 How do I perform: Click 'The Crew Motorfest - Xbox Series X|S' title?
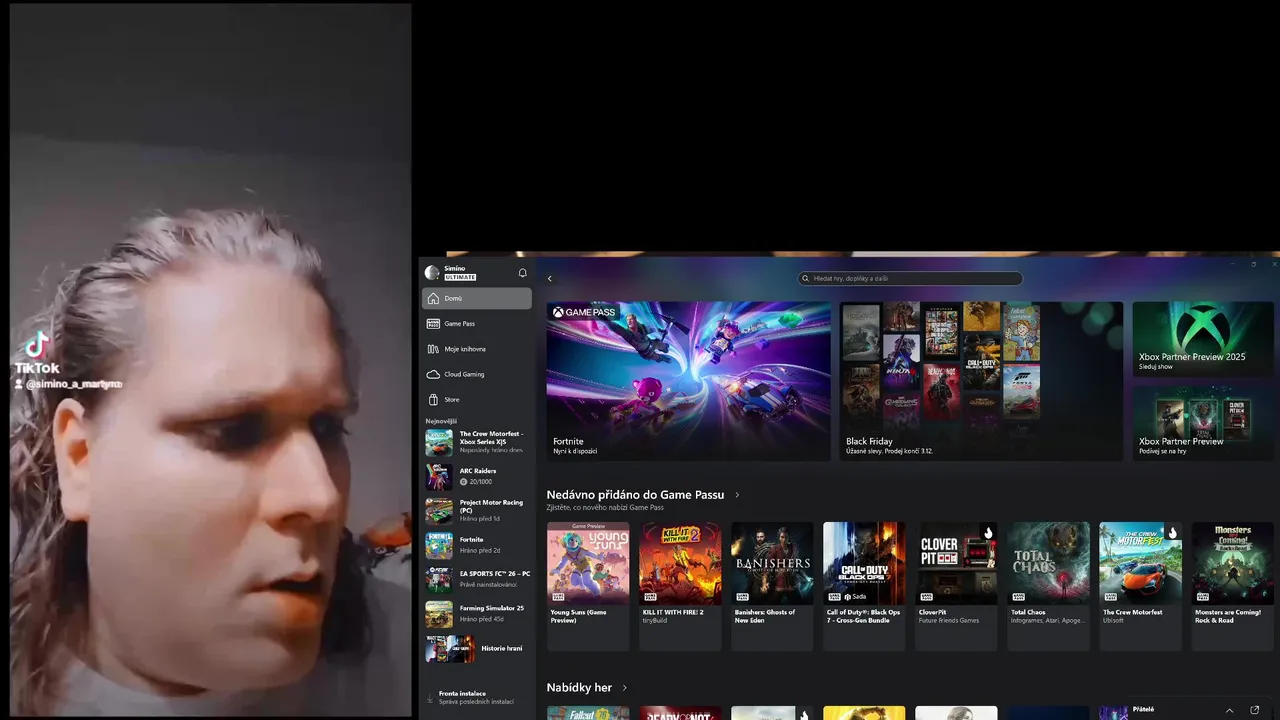click(492, 437)
